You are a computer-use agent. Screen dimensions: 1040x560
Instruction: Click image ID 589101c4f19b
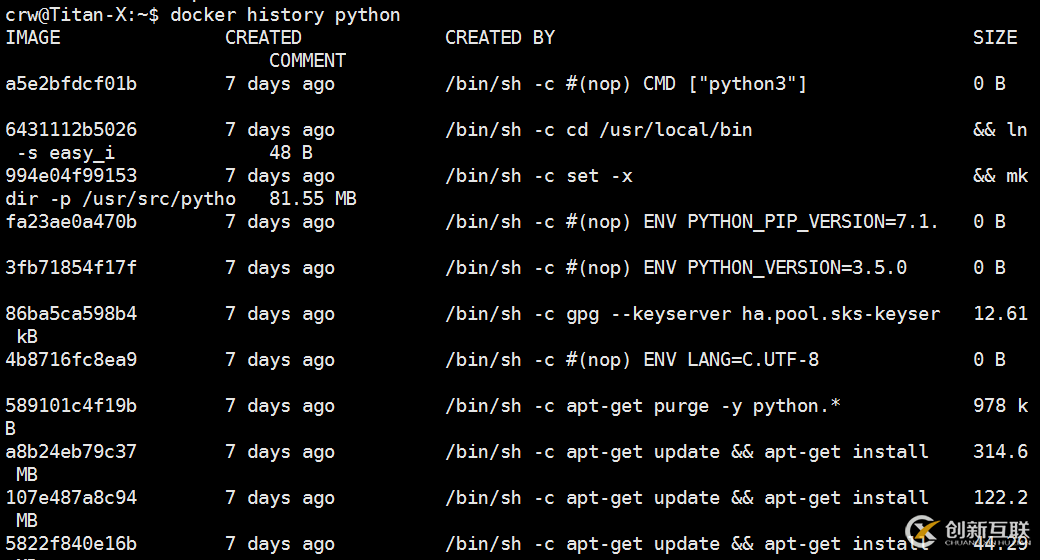point(71,406)
